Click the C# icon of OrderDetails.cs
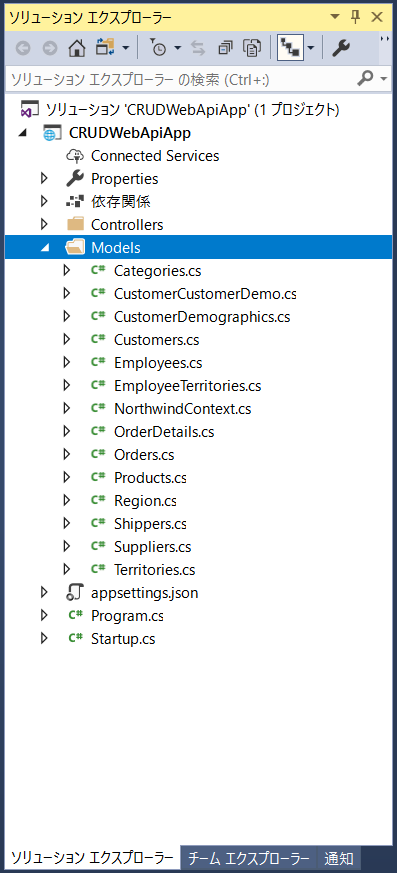The image size is (397, 873). point(99,430)
